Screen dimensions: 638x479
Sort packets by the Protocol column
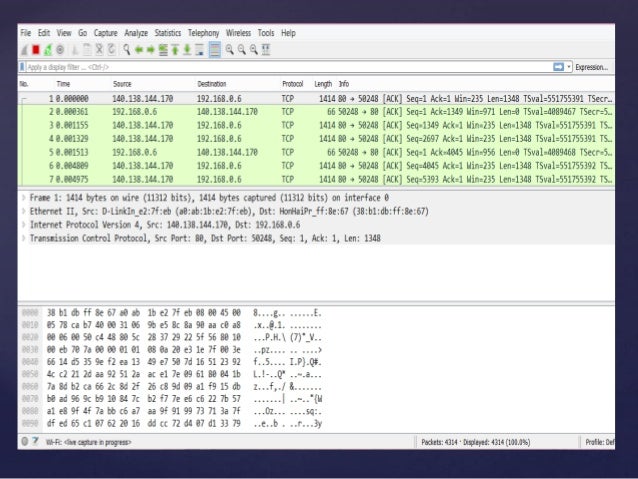point(293,84)
